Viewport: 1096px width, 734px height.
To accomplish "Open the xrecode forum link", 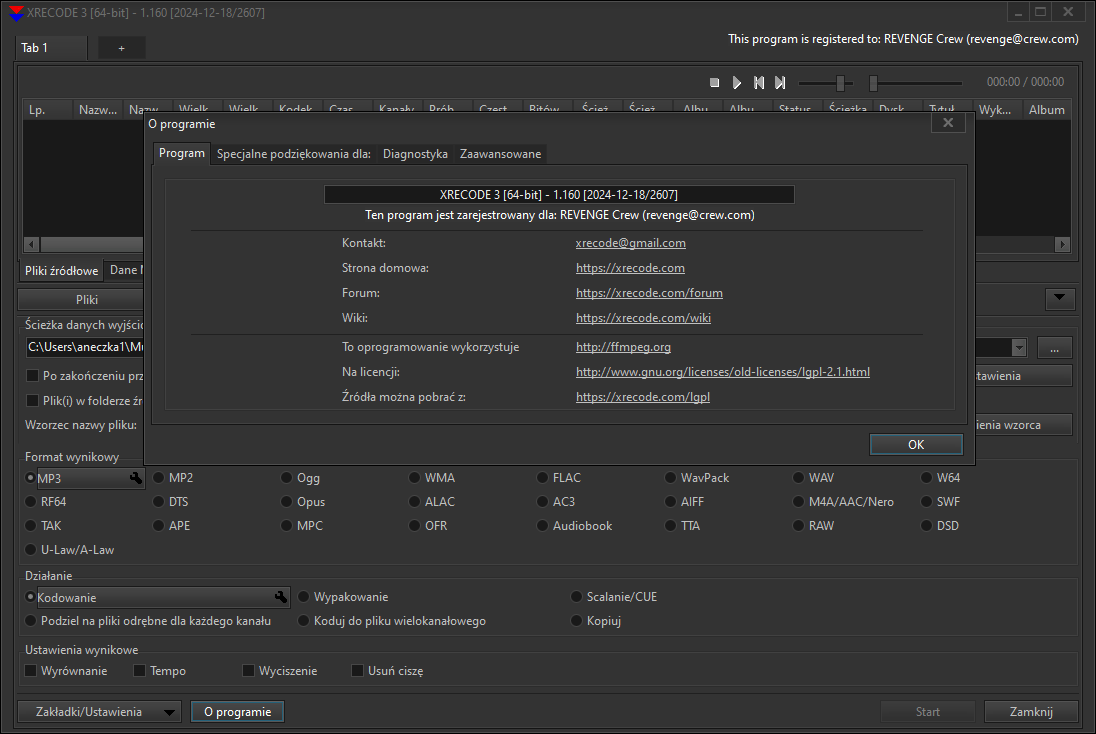I will pyautogui.click(x=649, y=293).
